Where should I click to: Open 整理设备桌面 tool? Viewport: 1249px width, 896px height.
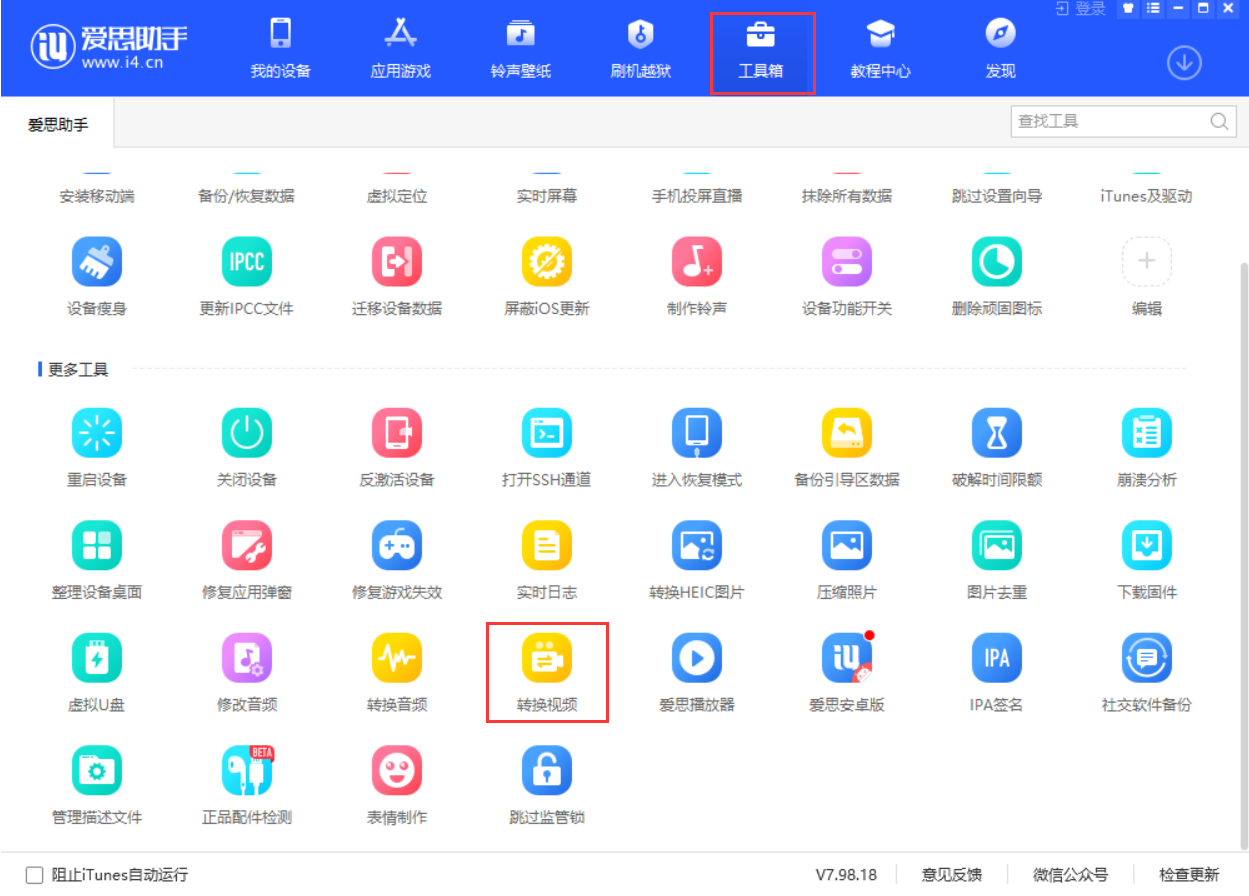pos(97,545)
